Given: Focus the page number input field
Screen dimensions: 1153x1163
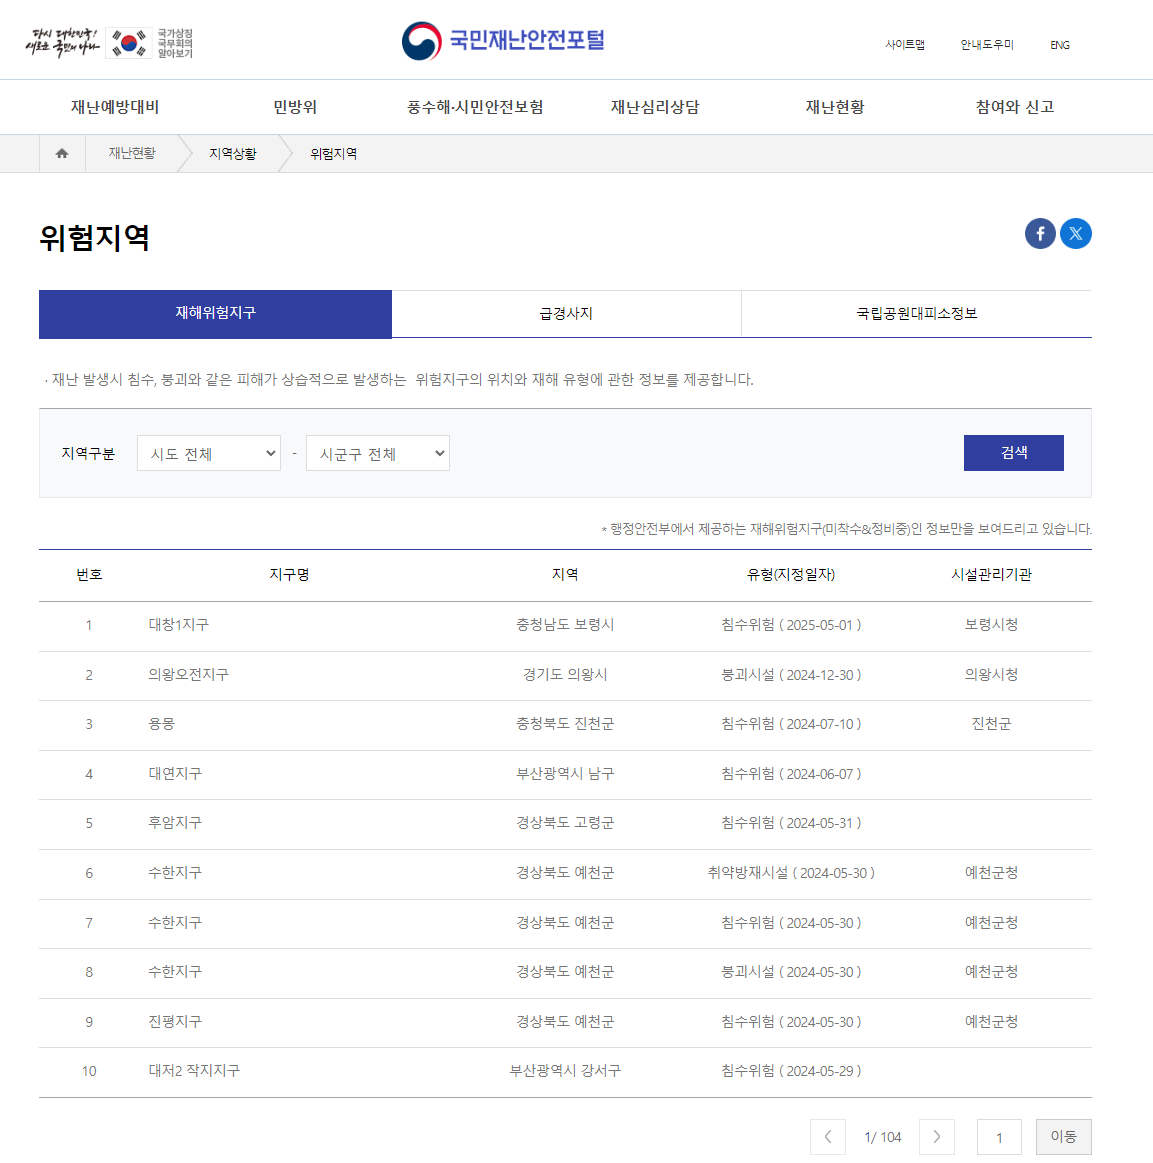Looking at the screenshot, I should (x=999, y=1136).
